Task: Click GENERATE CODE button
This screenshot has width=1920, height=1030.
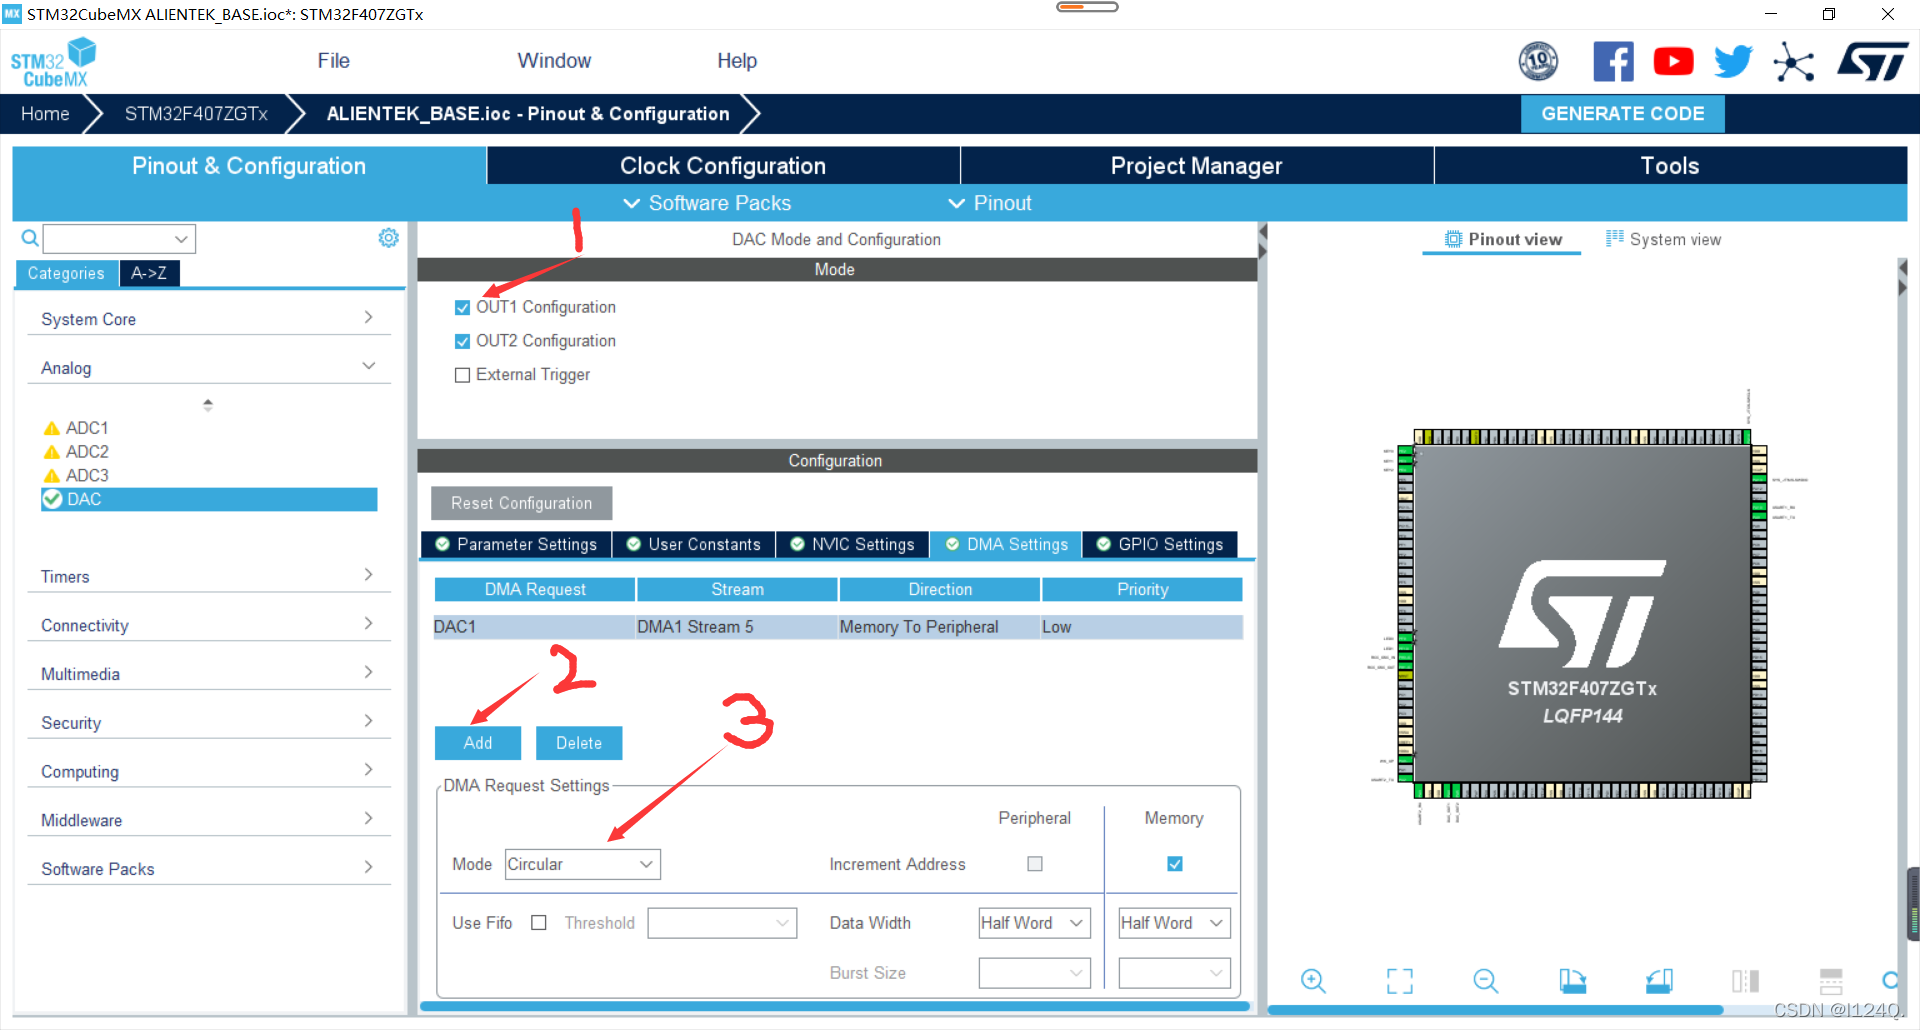Action: coord(1622,114)
